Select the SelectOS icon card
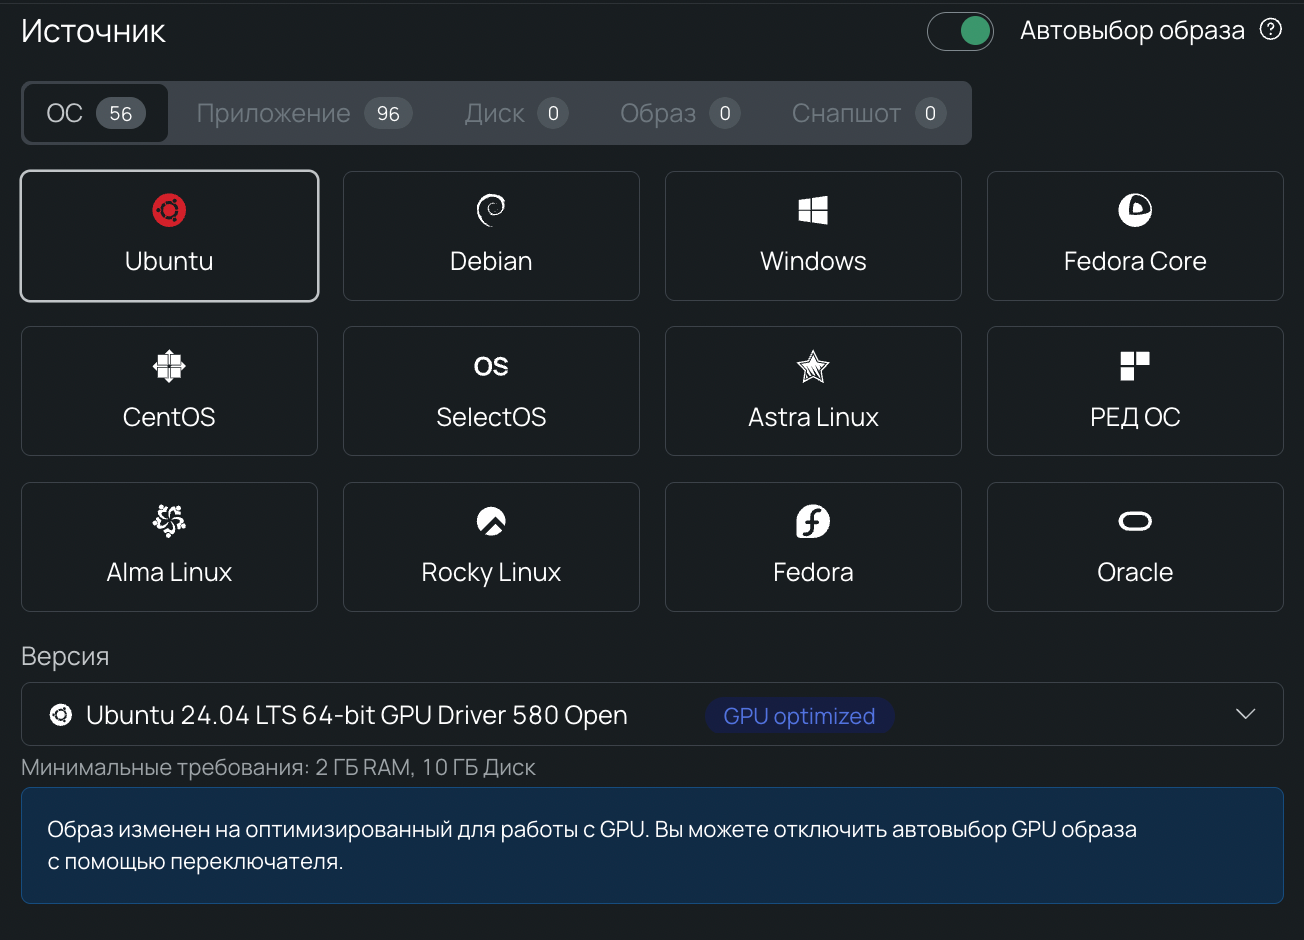 click(491, 391)
